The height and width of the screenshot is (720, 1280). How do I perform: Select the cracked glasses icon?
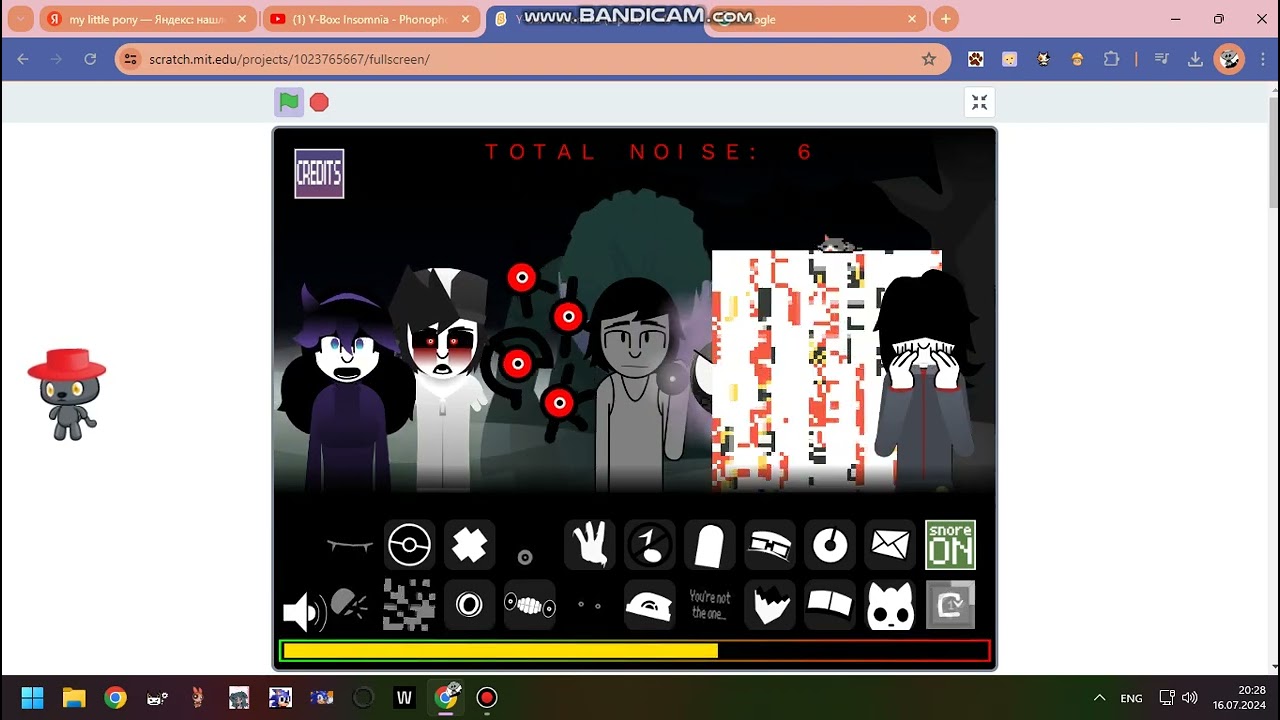(x=770, y=546)
